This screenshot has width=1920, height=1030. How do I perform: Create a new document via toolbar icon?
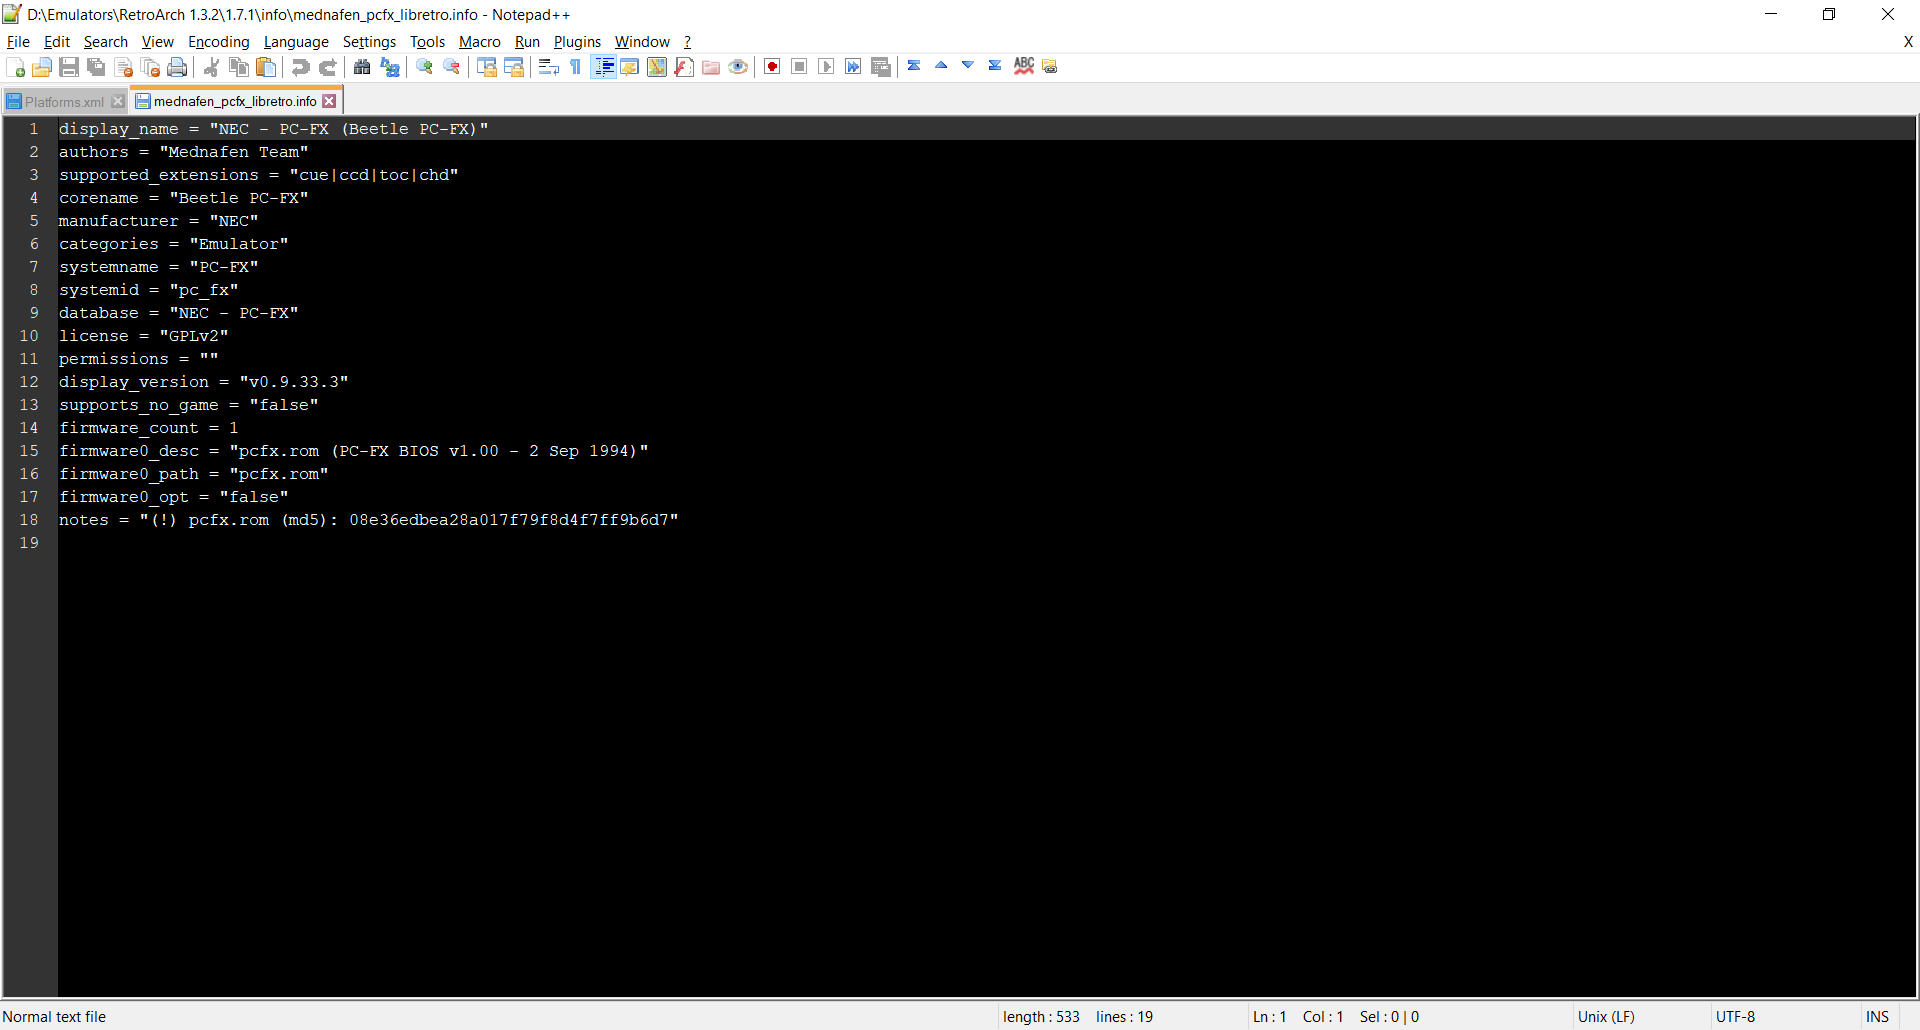coord(16,67)
